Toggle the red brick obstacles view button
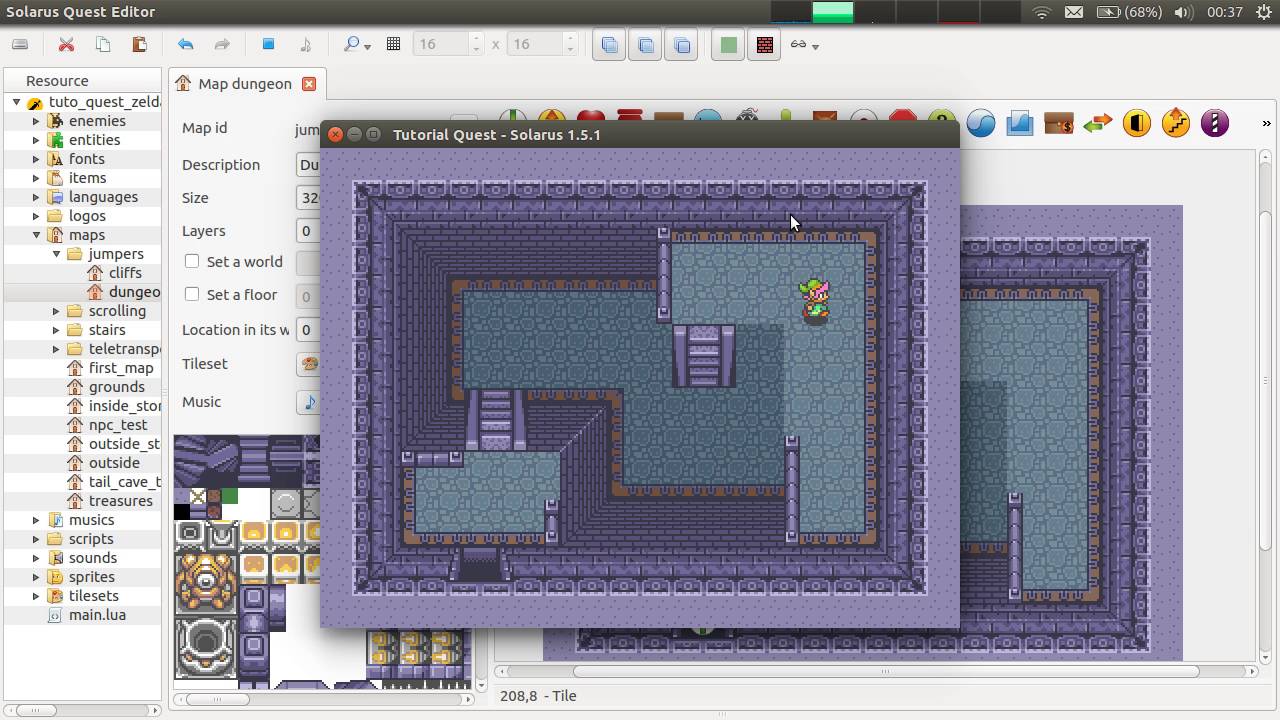Viewport: 1280px width, 720px height. pos(764,45)
